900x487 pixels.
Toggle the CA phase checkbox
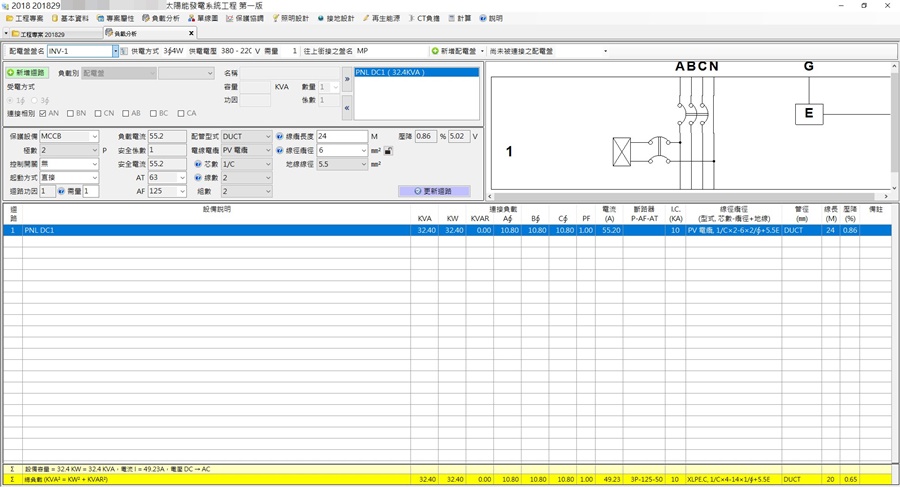[x=181, y=114]
